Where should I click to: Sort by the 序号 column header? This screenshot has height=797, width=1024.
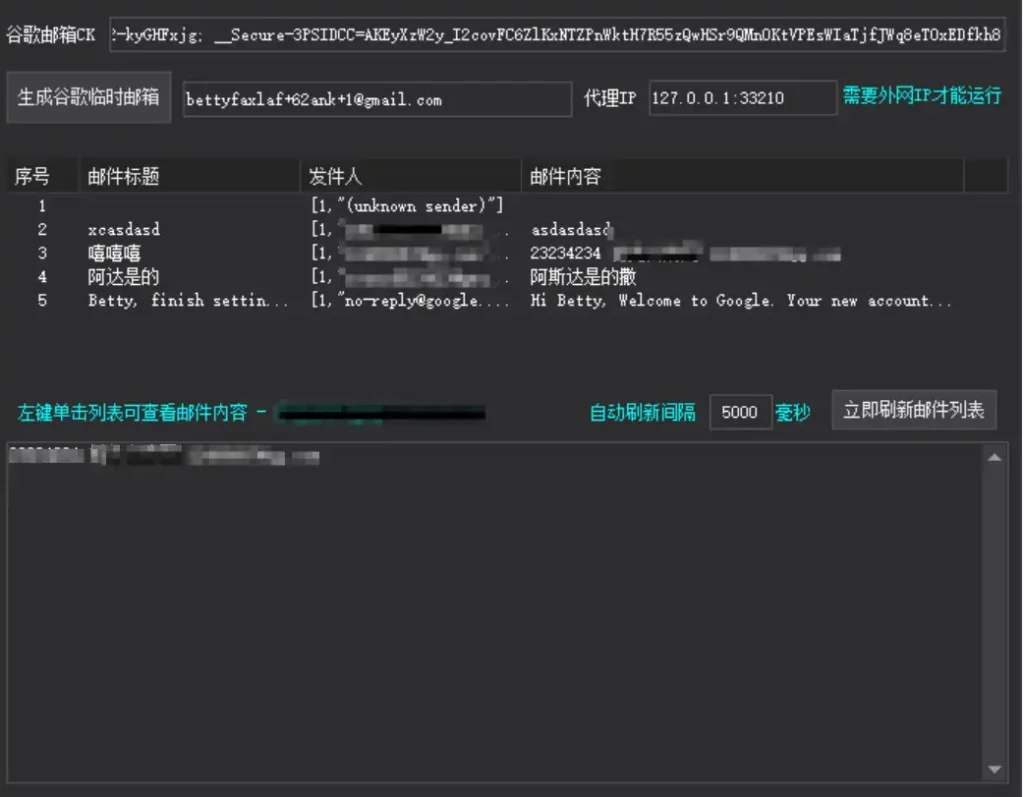(43, 176)
